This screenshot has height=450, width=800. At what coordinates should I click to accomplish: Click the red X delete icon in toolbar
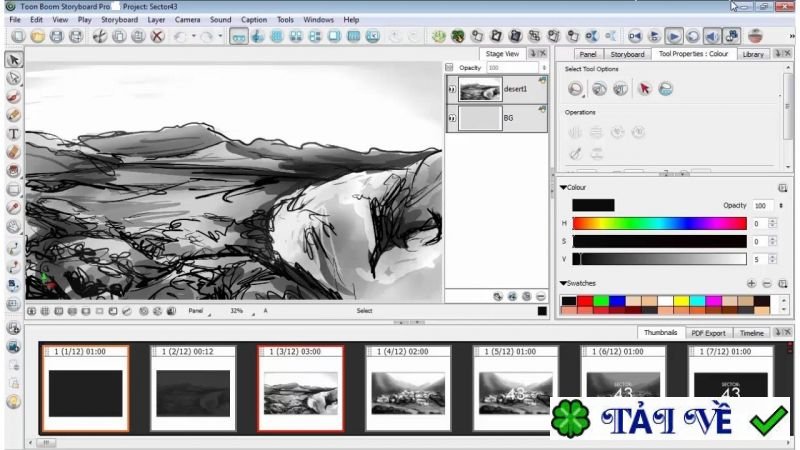[157, 37]
